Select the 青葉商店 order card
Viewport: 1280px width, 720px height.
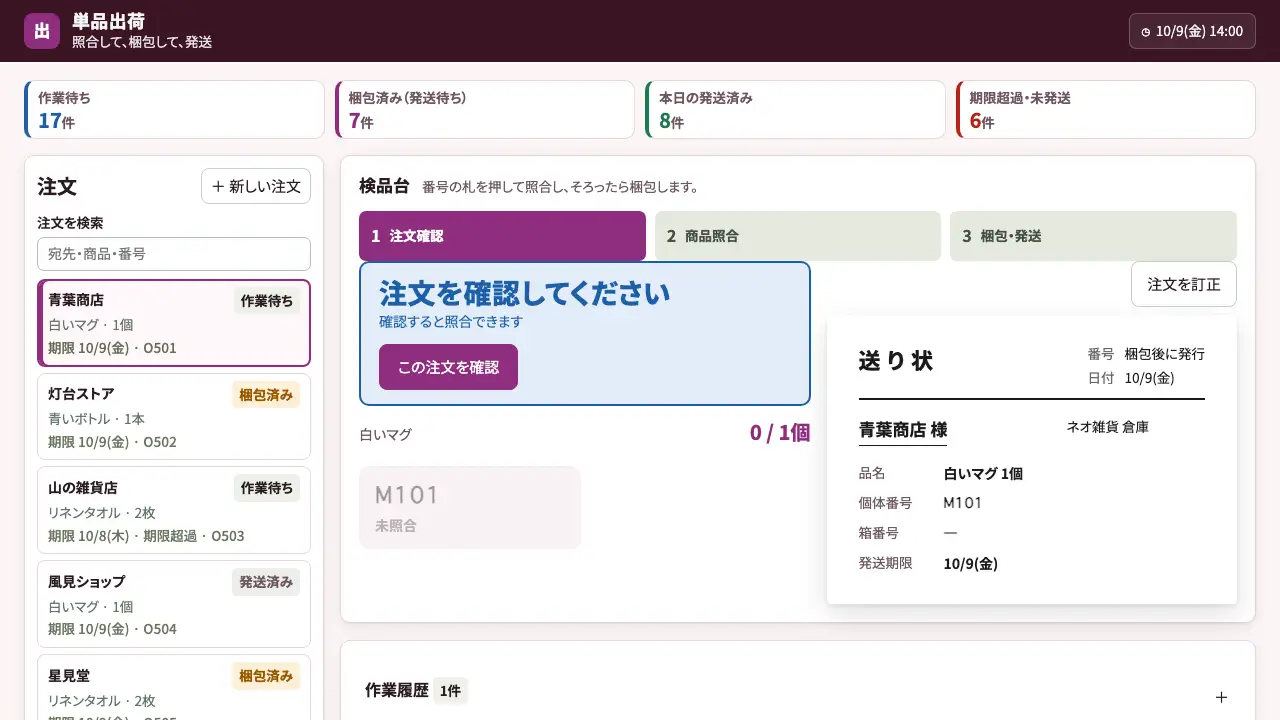(x=174, y=323)
